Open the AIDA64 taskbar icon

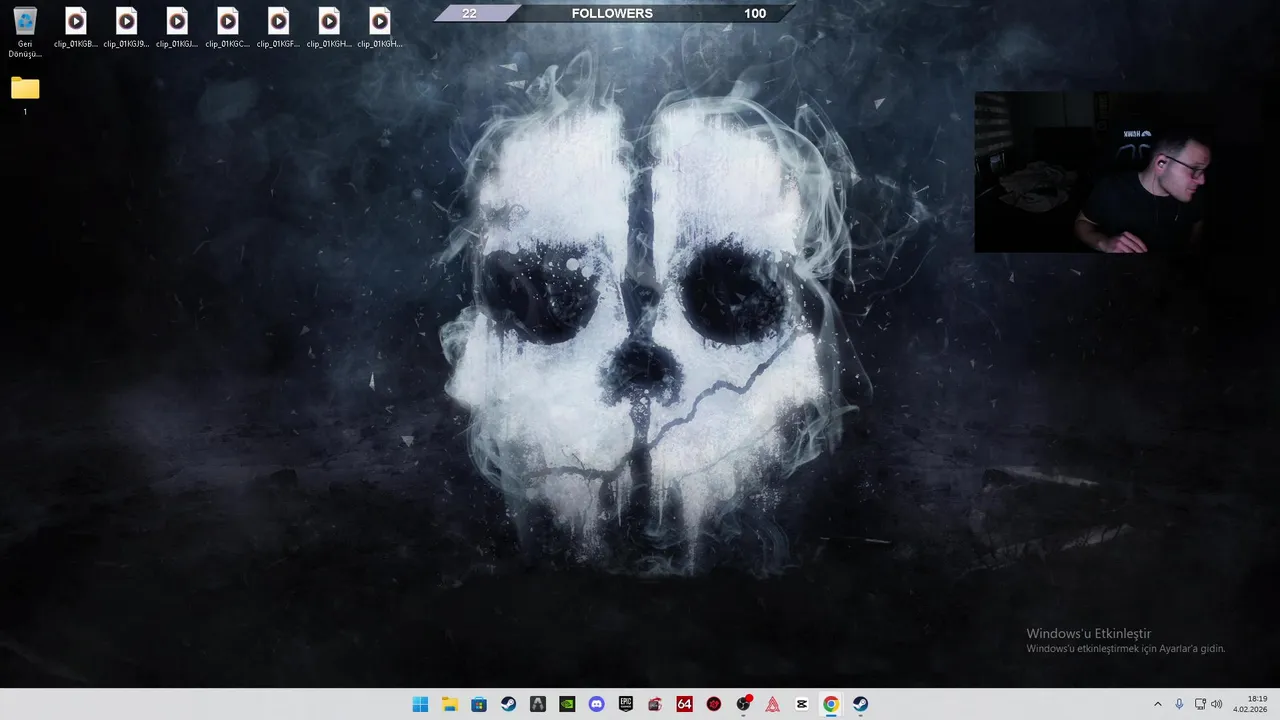coord(684,704)
